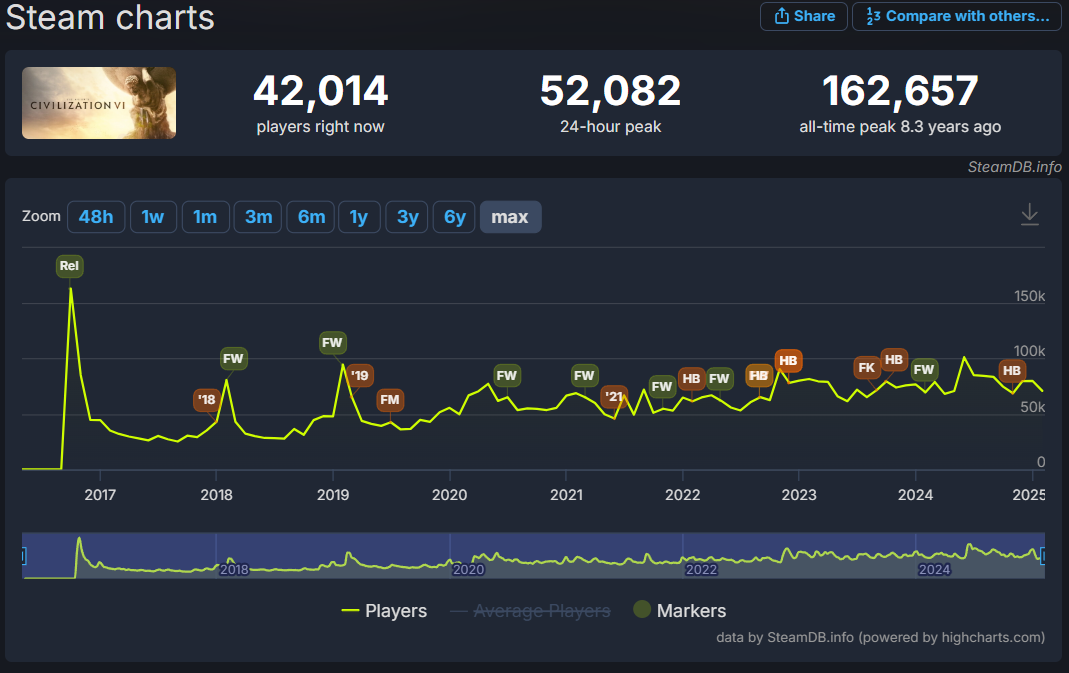Set zoom to 1m
Screen dimensions: 1069x673
point(205,217)
